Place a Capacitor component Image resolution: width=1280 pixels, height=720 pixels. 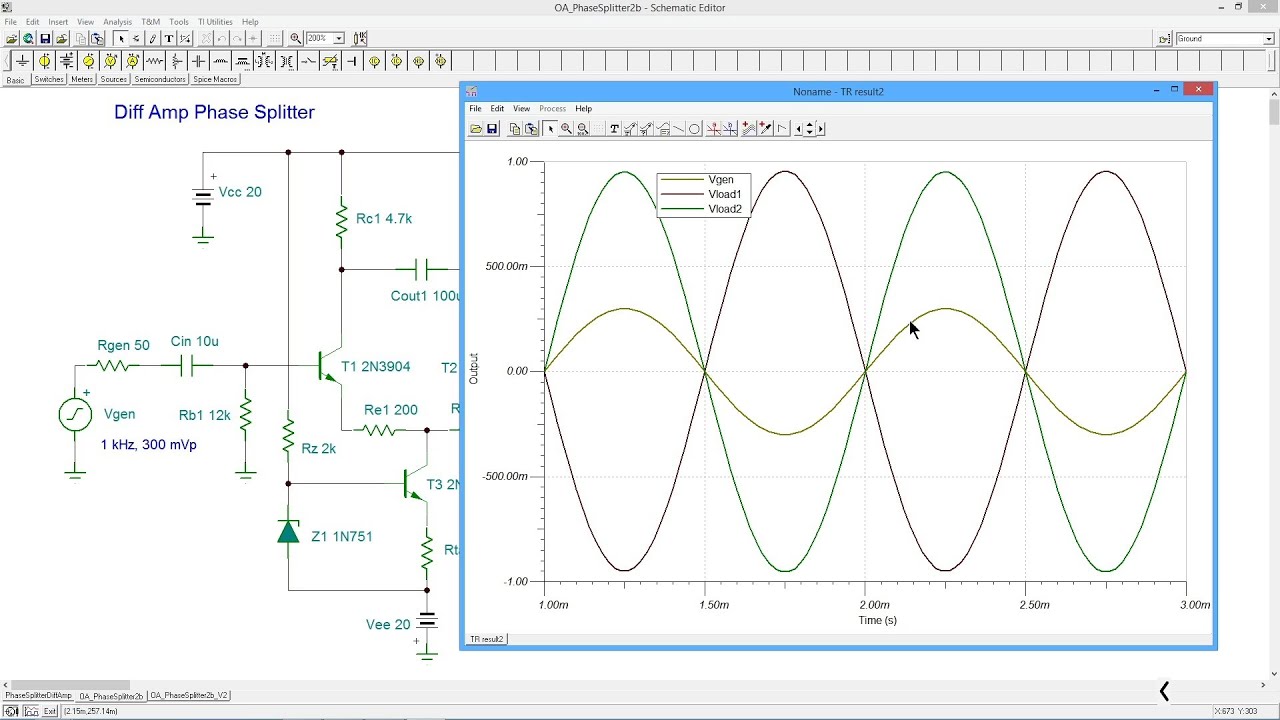tap(198, 61)
